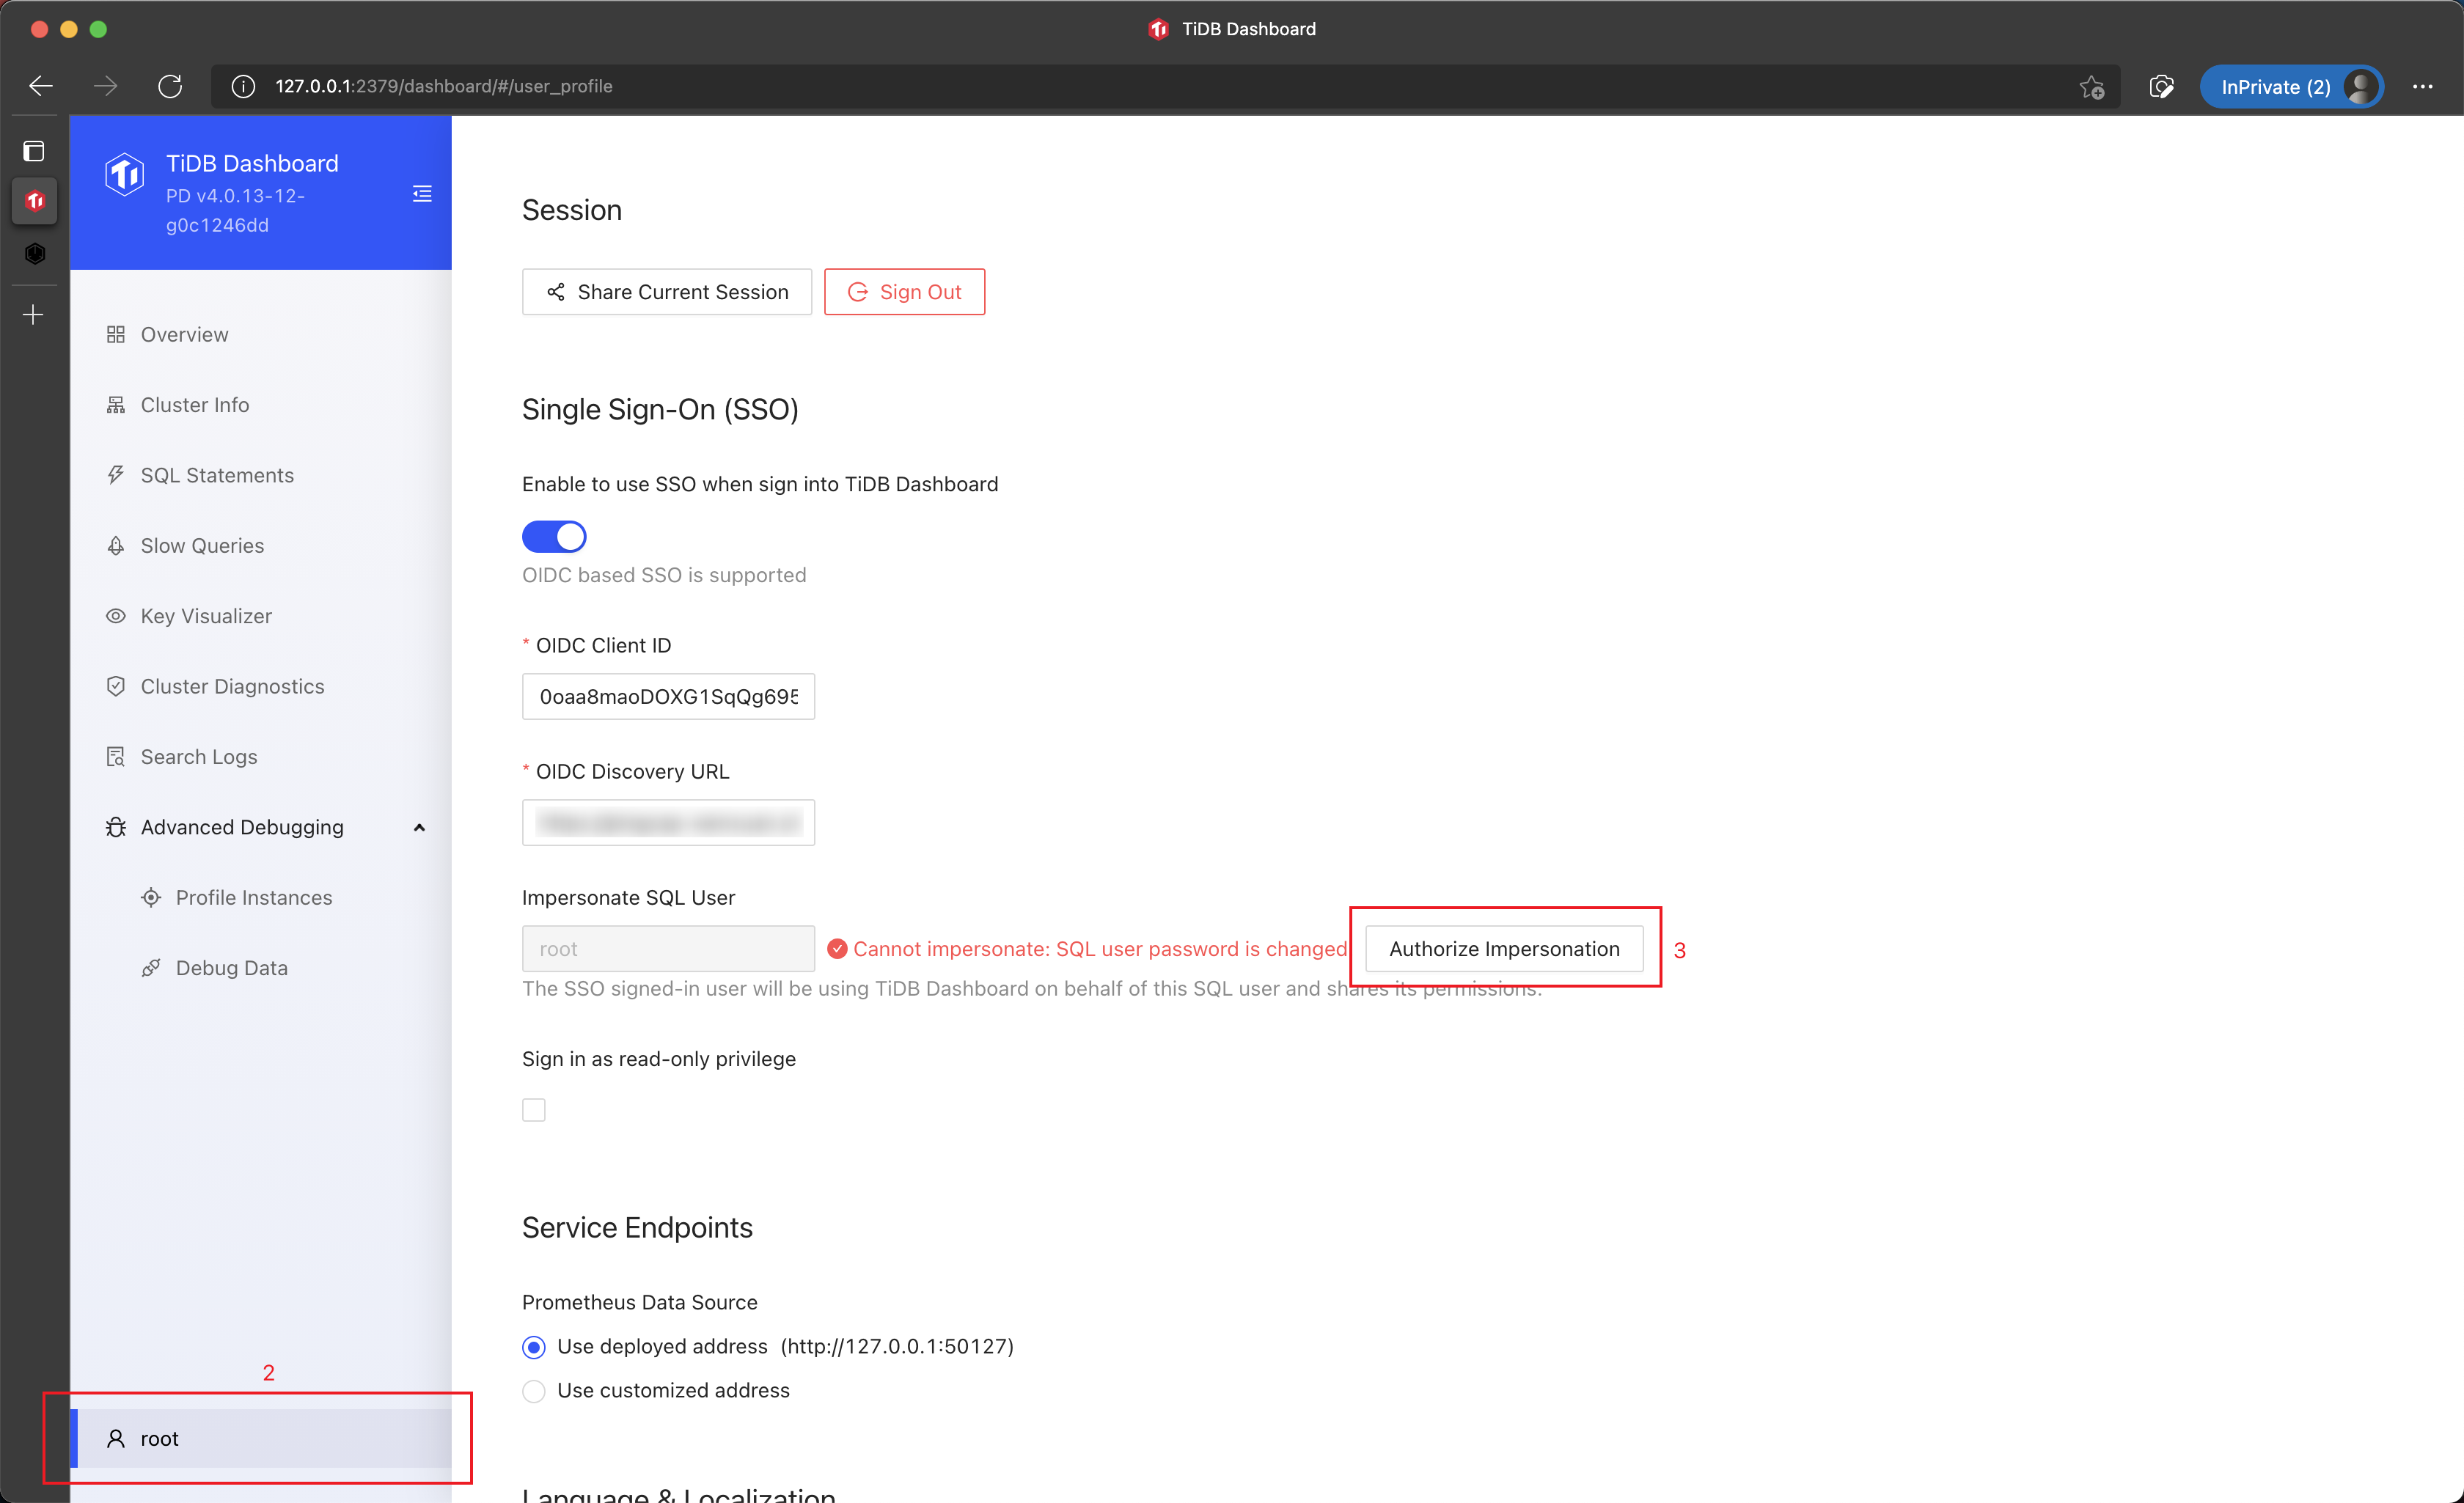Check sign in as read-only privilege
Image resolution: width=2464 pixels, height=1503 pixels.
point(534,1109)
